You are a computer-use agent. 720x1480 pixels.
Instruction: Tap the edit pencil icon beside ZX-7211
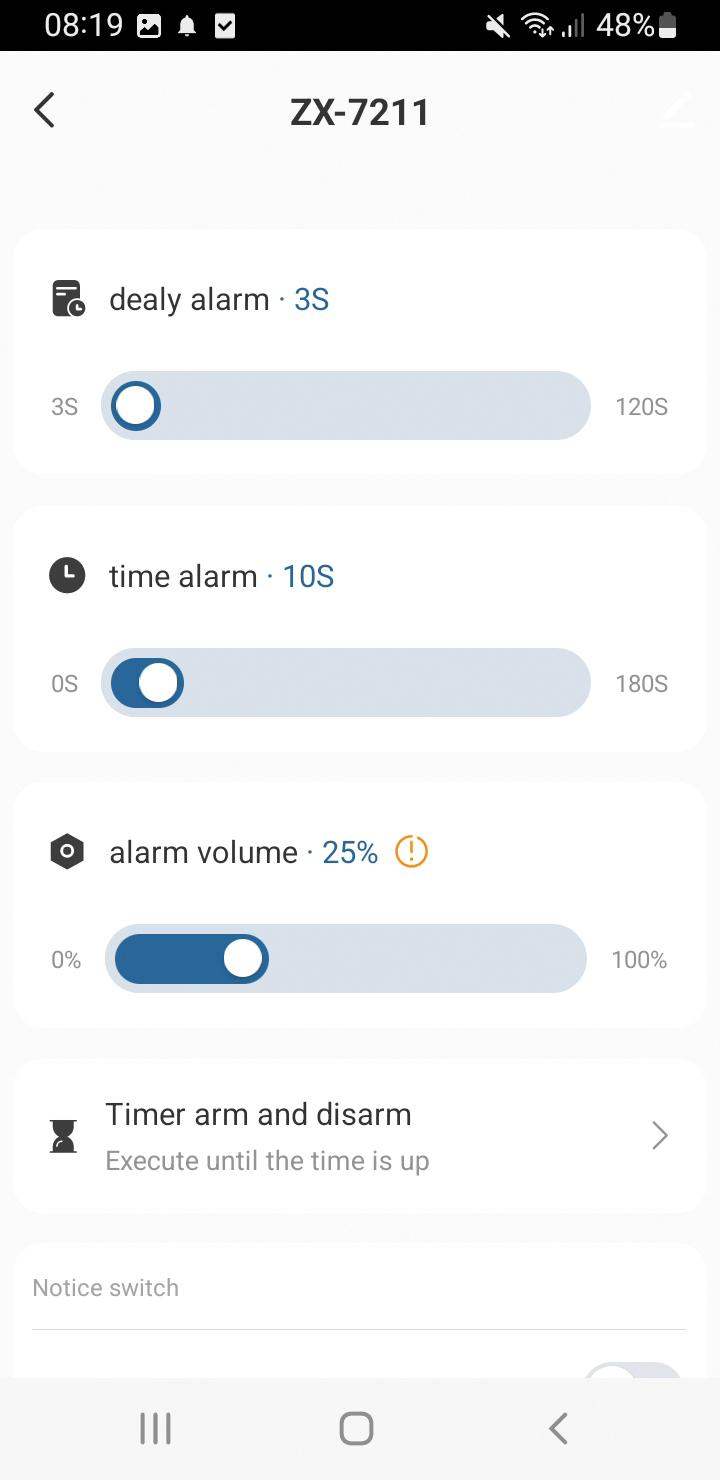pos(677,111)
